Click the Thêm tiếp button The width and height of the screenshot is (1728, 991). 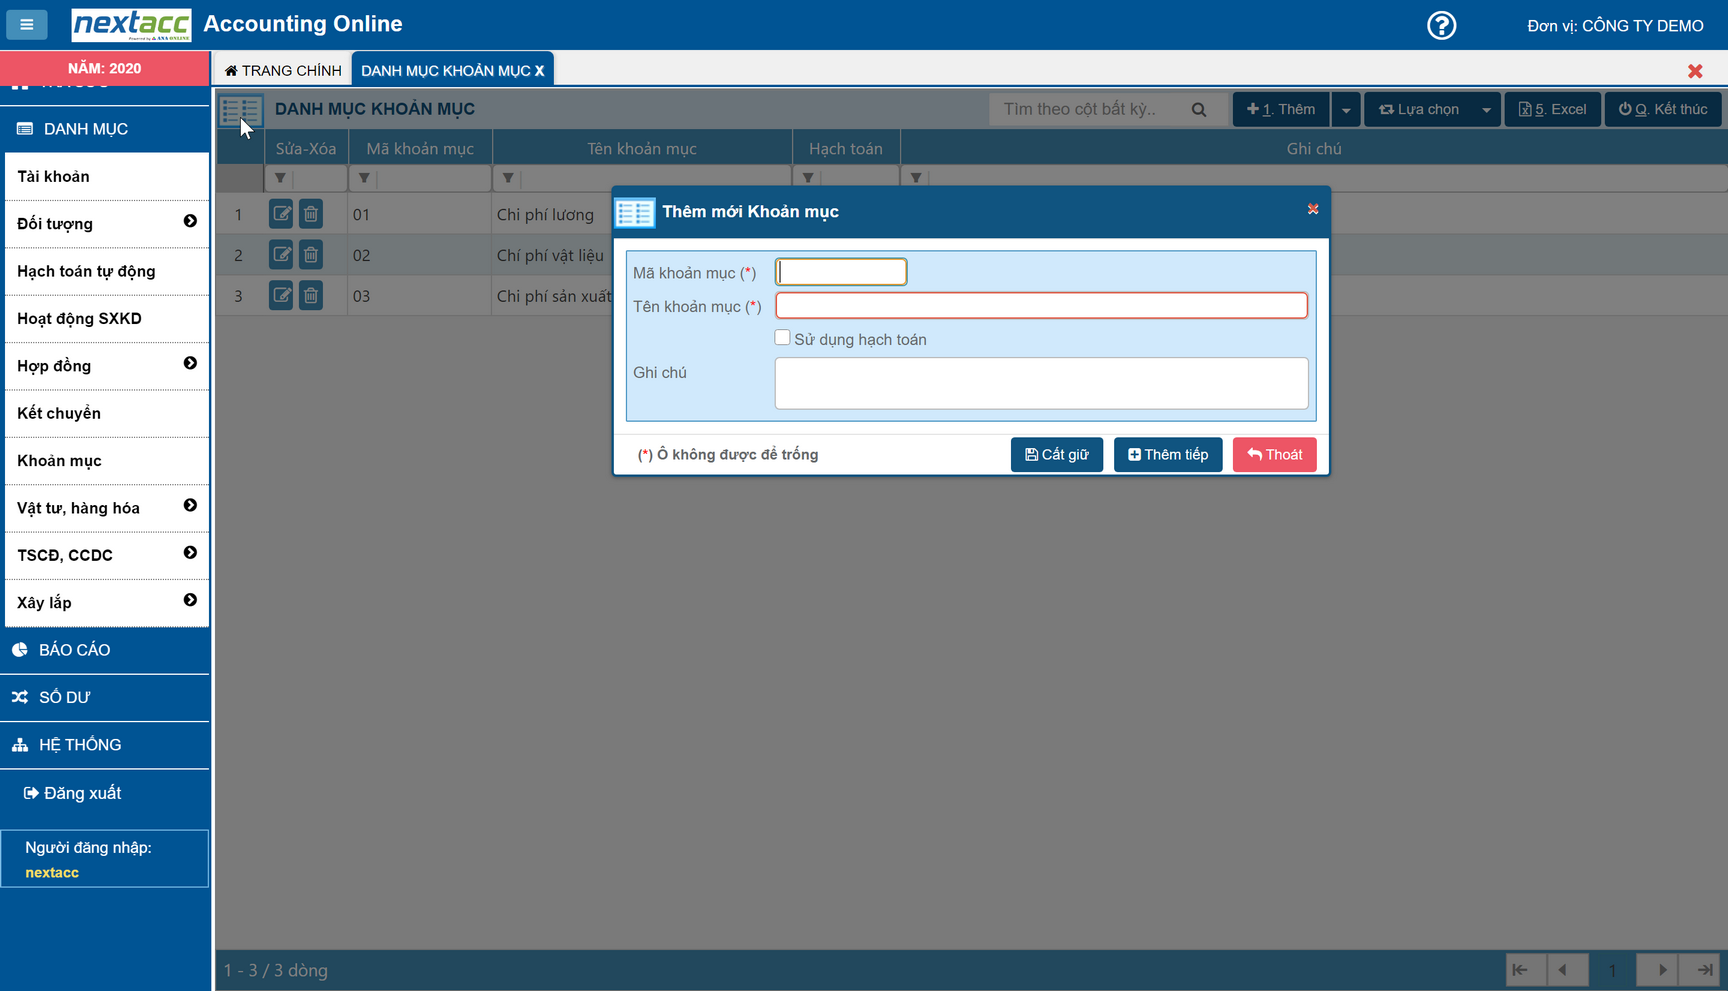1167,455
